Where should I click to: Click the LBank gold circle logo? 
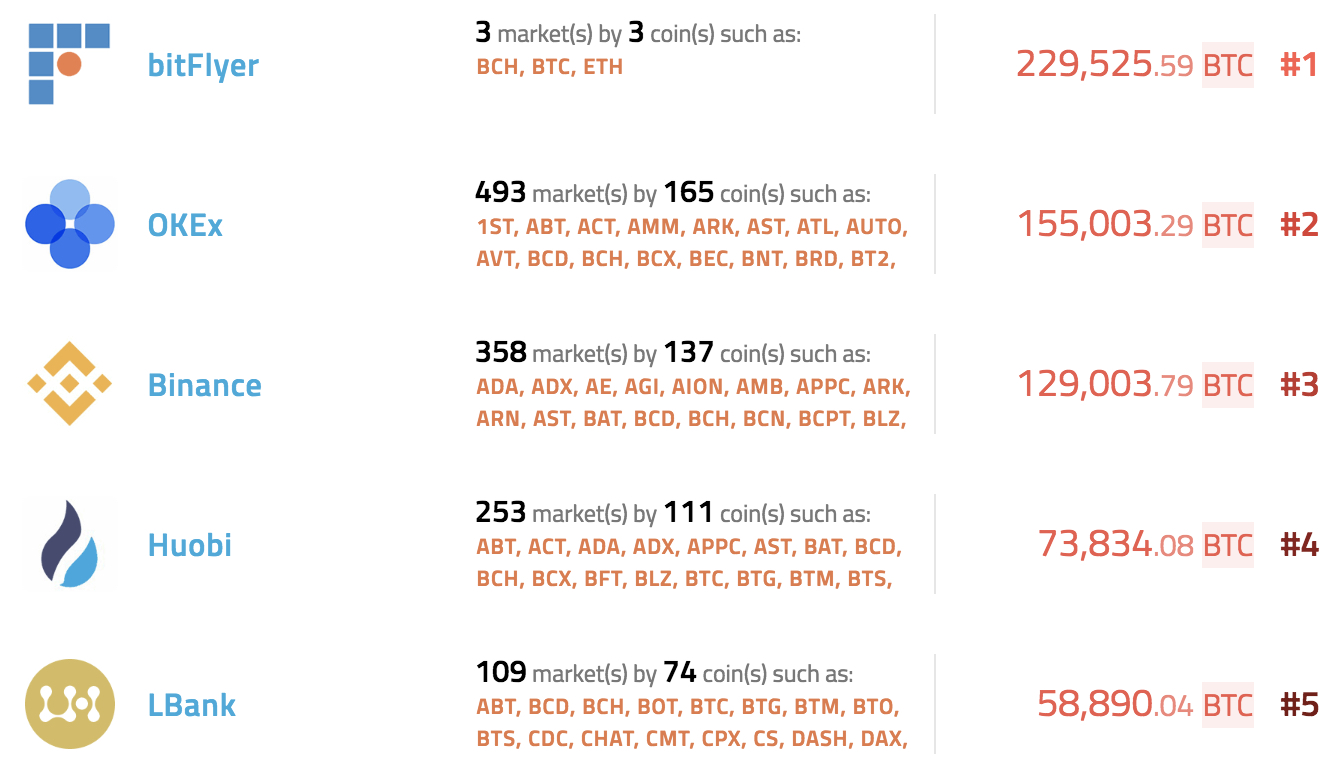point(69,704)
